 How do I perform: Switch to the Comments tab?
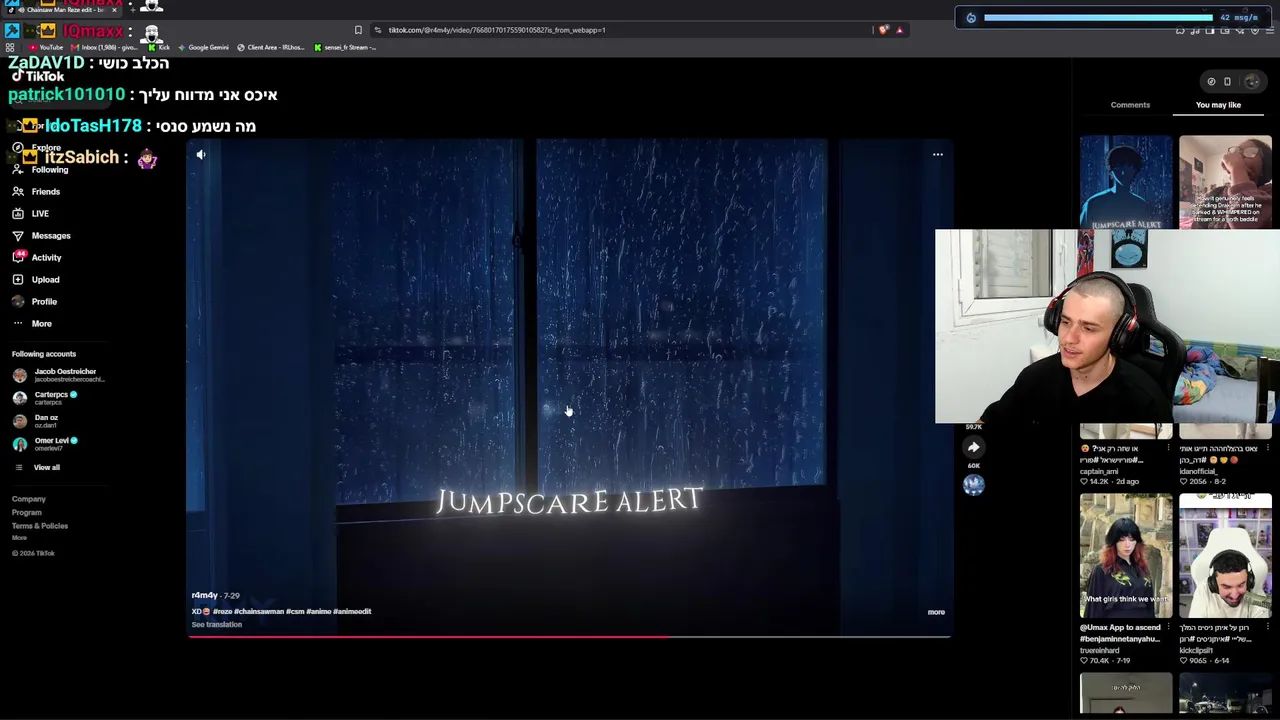(x=1130, y=105)
